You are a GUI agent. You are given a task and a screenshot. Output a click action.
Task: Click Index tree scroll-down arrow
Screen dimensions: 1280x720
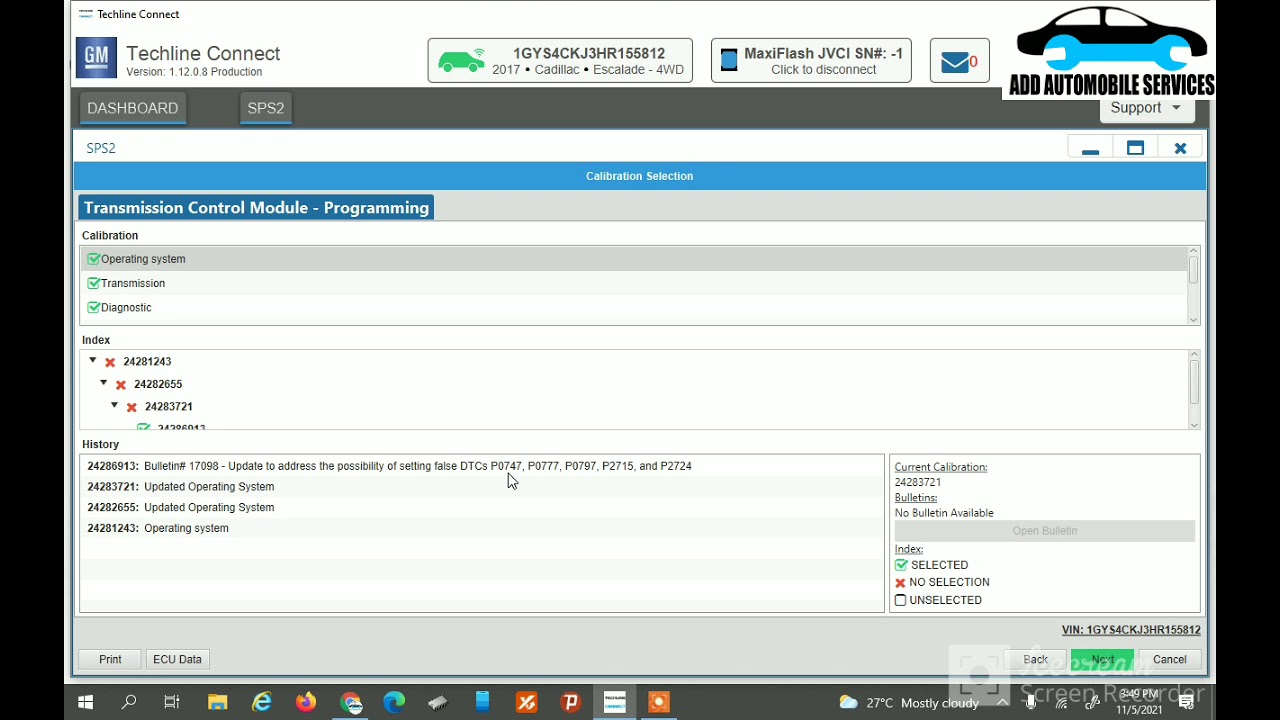coord(1193,425)
